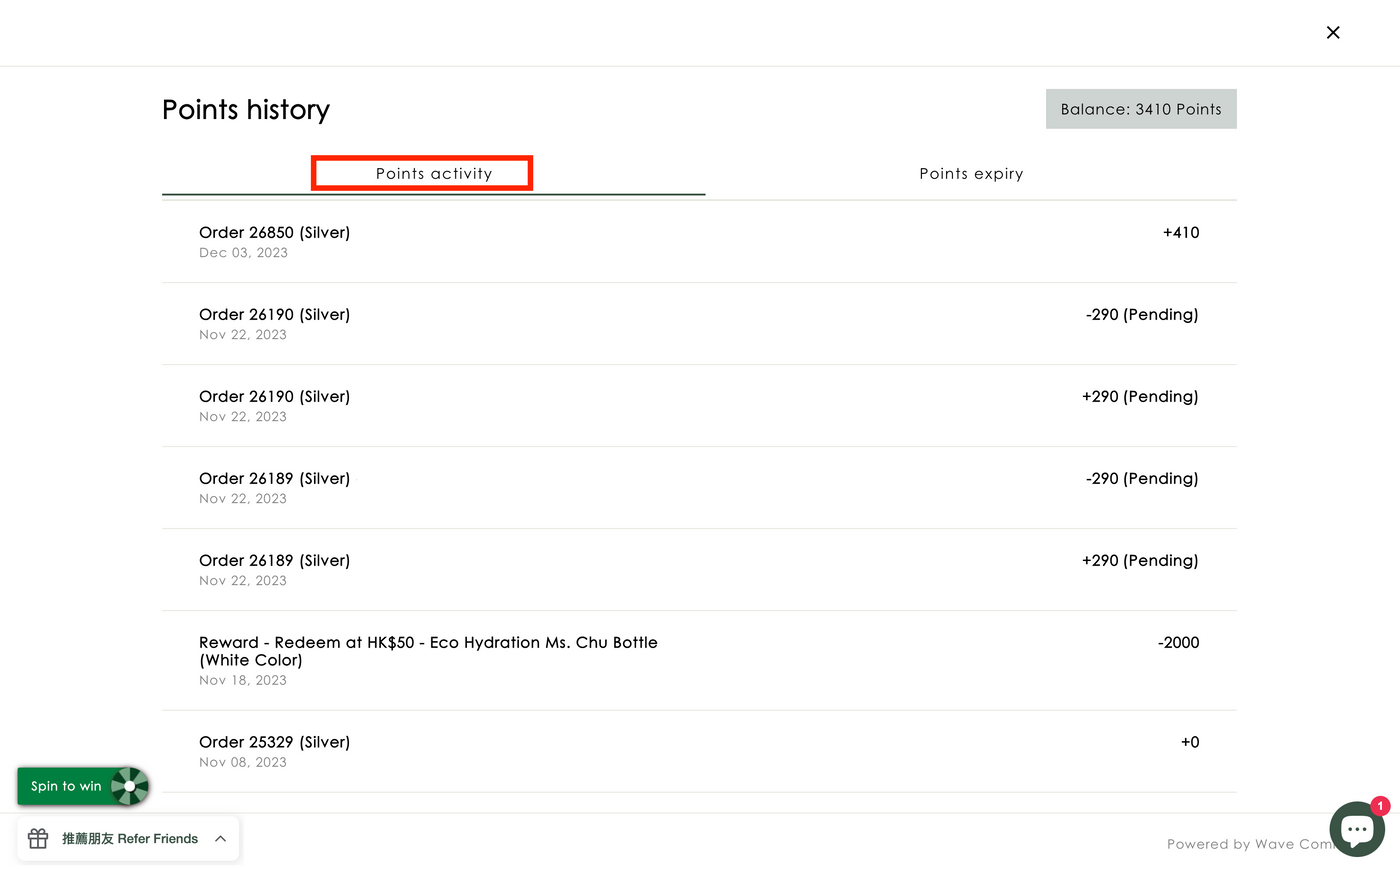
Task: Click the Dec 03, 2023 date
Action: click(x=243, y=253)
